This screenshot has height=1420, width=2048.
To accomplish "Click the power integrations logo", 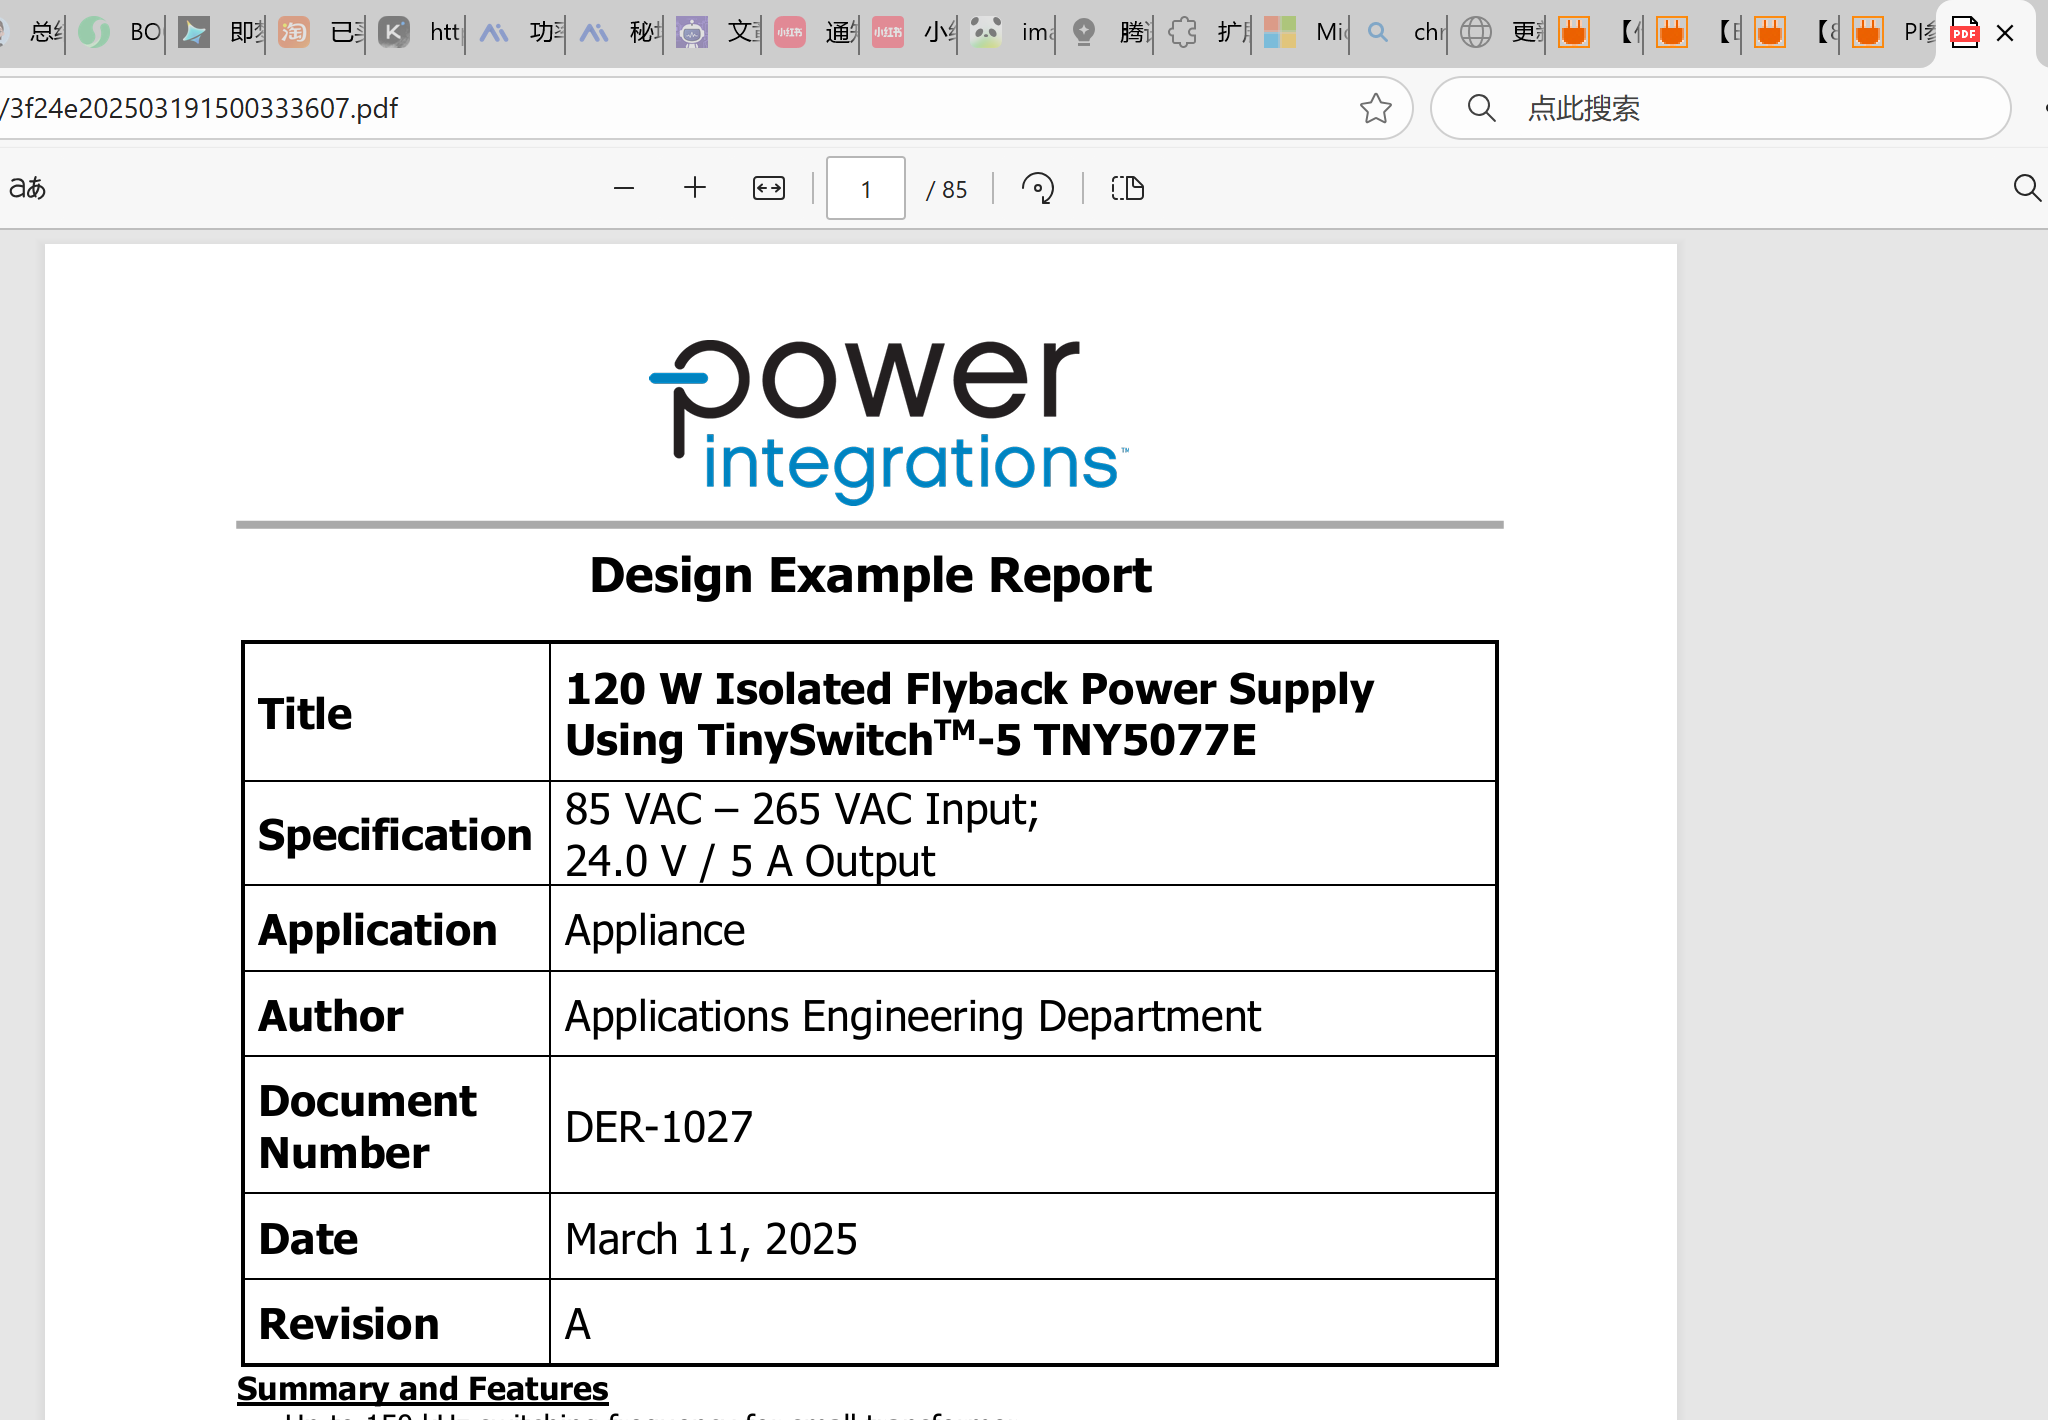I will [889, 421].
